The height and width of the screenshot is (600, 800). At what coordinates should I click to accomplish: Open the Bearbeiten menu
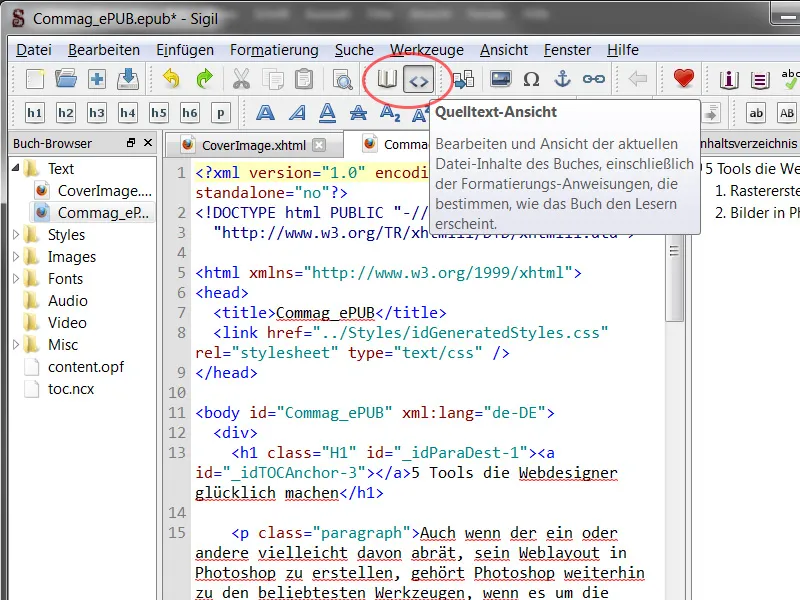point(104,50)
